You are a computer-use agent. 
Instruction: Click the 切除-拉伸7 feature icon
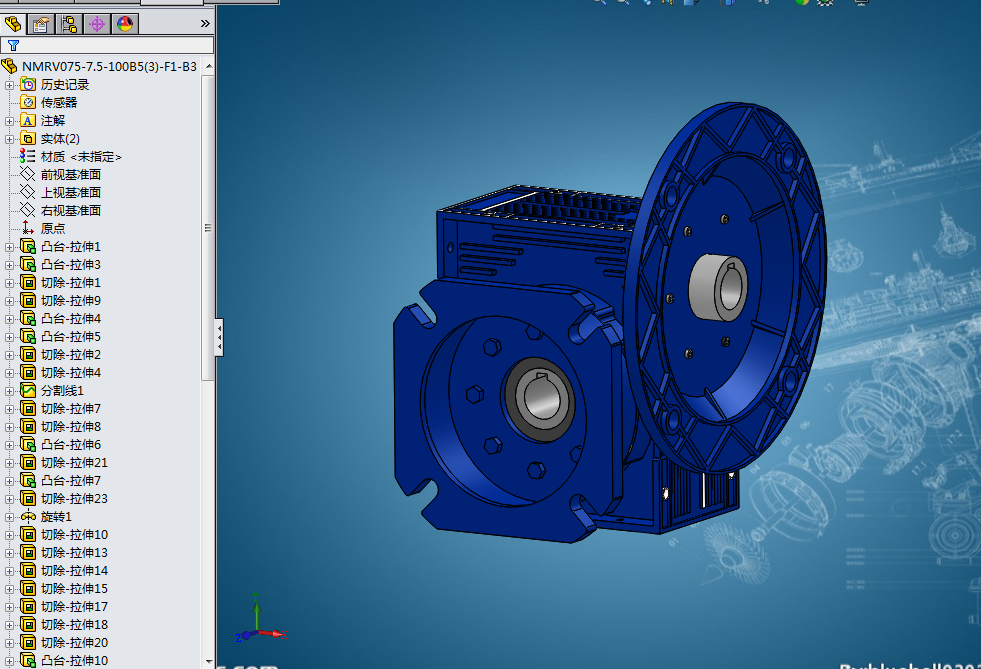click(x=28, y=408)
